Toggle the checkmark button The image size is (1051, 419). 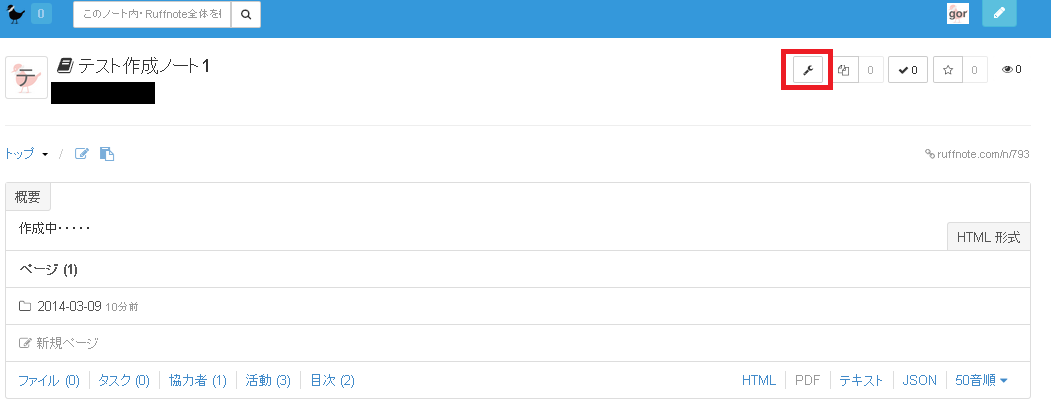coord(908,70)
